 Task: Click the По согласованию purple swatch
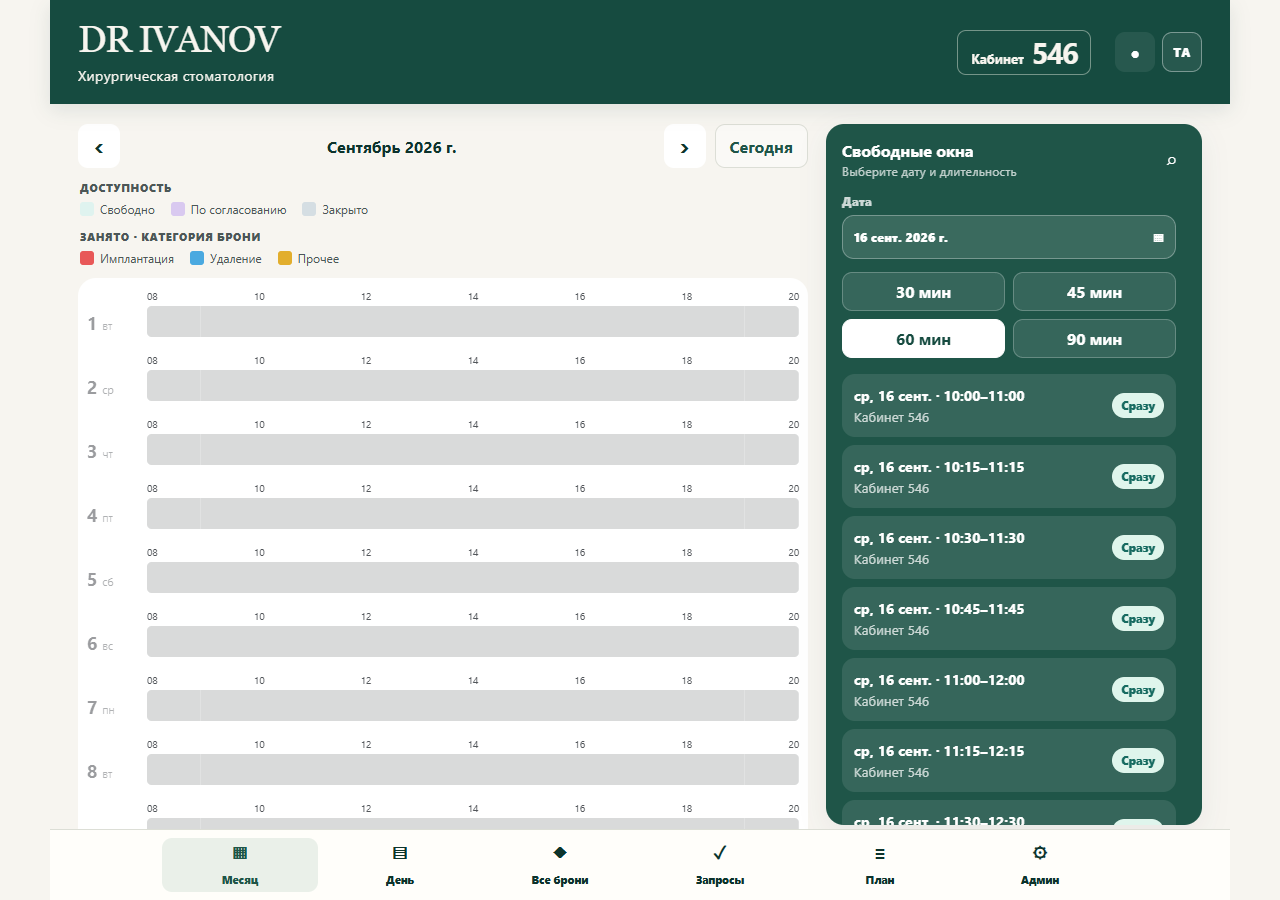pyautogui.click(x=178, y=210)
